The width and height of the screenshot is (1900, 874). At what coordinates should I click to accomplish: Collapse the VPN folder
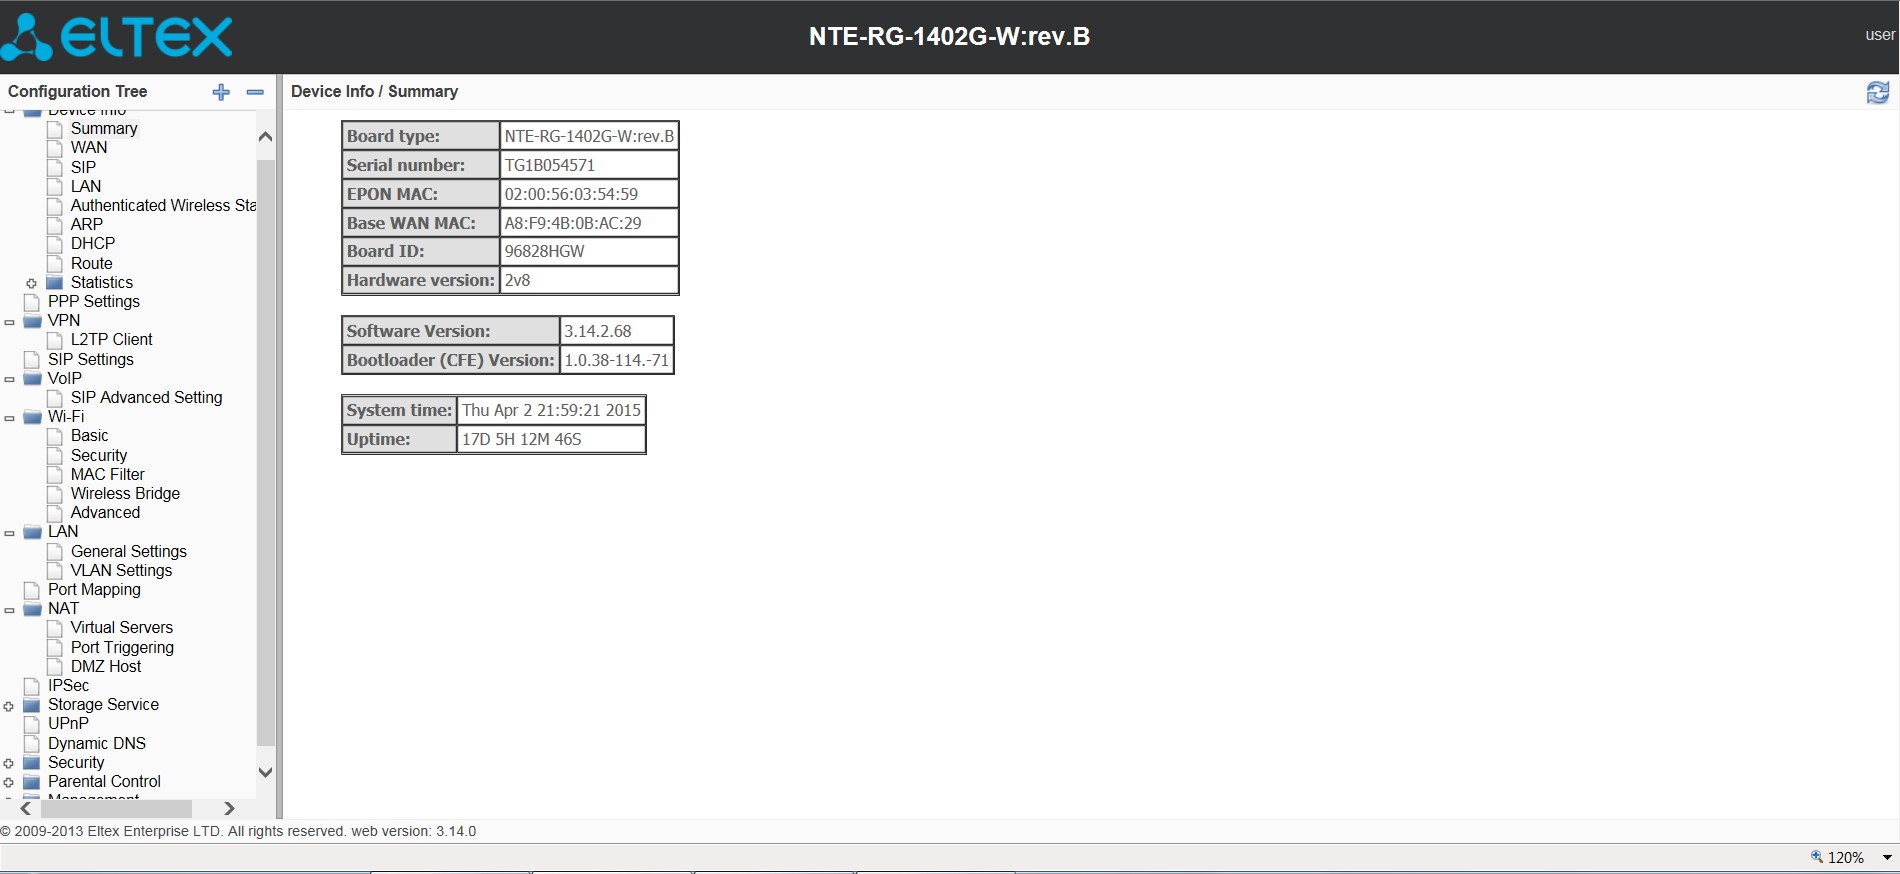click(x=9, y=322)
